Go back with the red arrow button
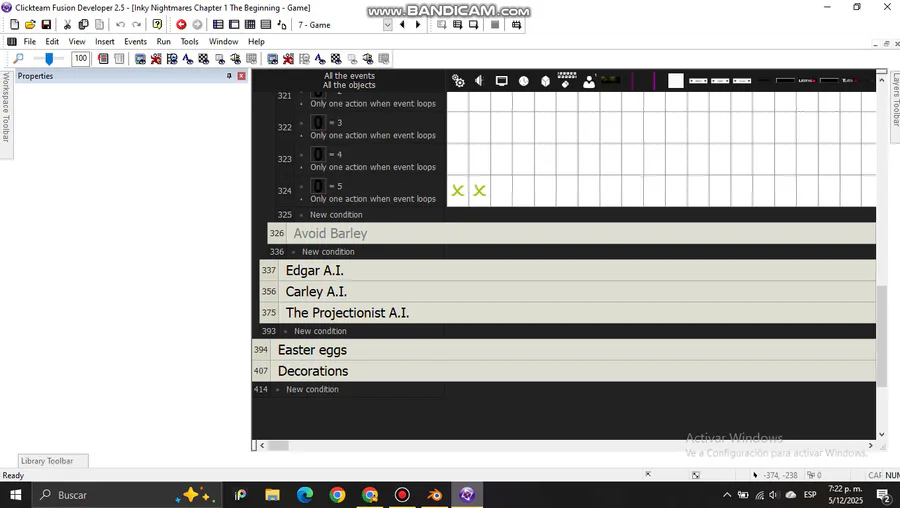The image size is (900, 508). point(181,25)
